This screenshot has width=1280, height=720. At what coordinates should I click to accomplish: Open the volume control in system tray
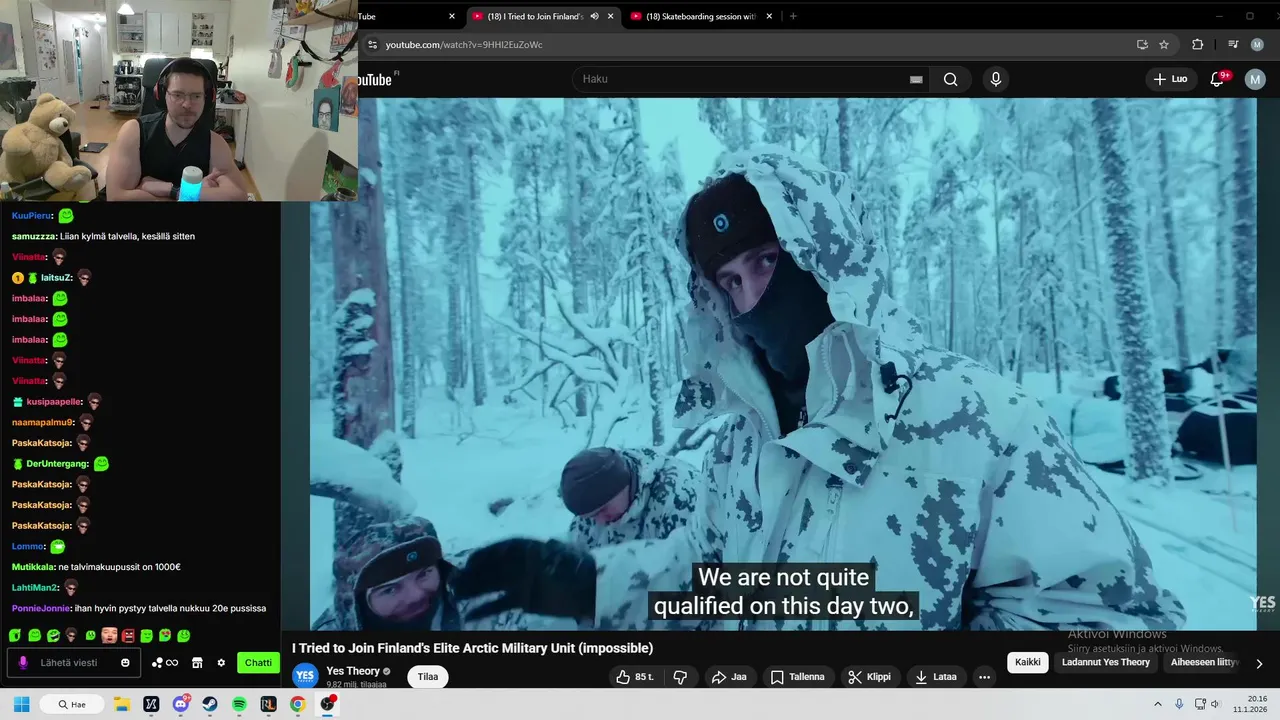click(1216, 704)
